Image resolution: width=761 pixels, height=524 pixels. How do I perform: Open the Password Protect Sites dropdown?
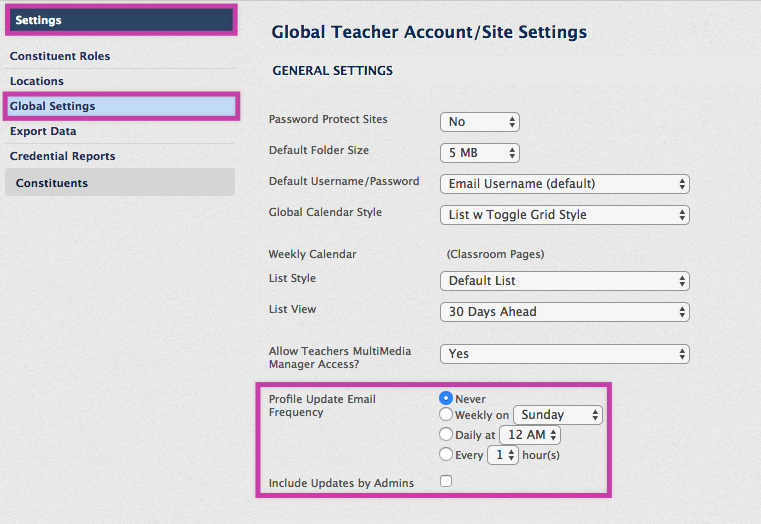(480, 122)
